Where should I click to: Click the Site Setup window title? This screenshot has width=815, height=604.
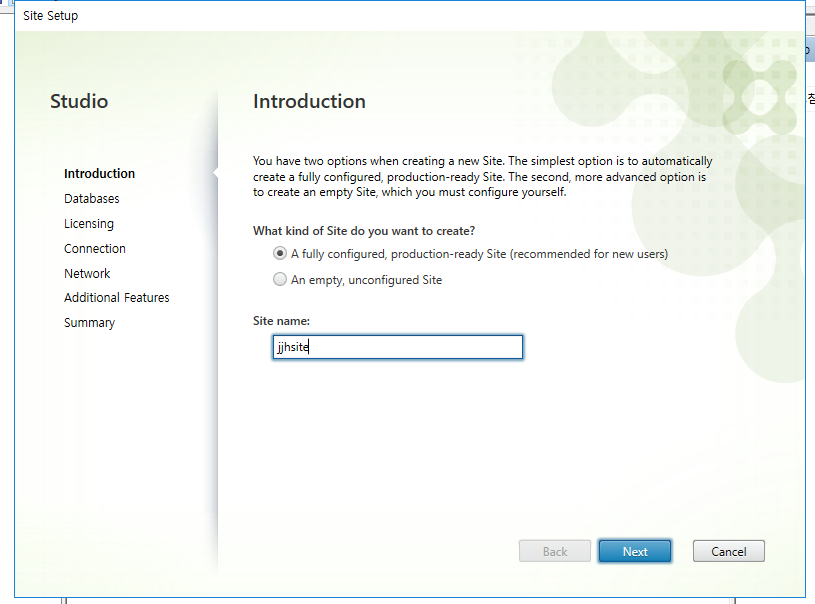click(50, 16)
